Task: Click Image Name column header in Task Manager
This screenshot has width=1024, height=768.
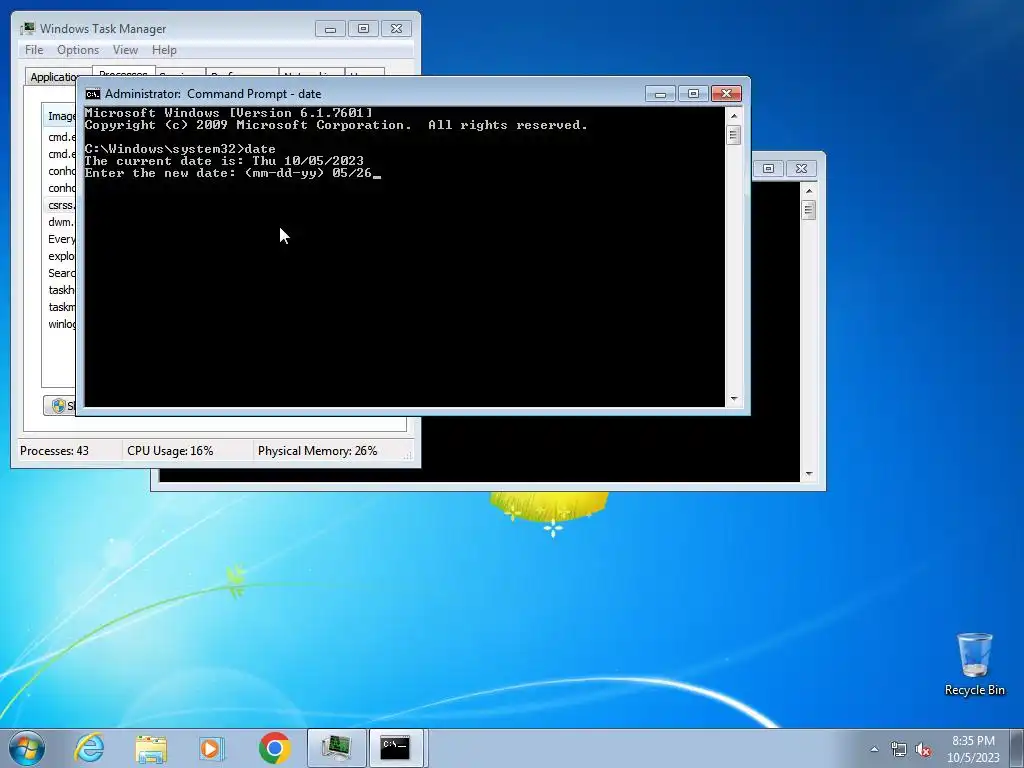Action: click(59, 116)
